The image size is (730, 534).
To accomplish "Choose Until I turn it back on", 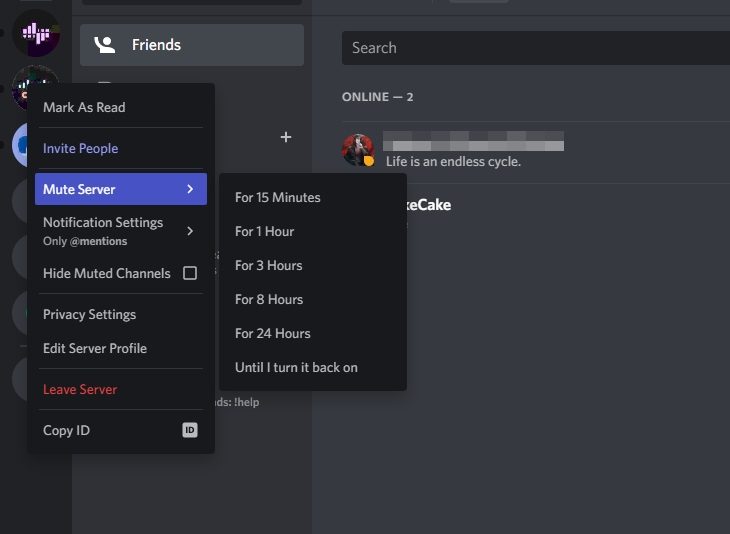I will tap(313, 367).
